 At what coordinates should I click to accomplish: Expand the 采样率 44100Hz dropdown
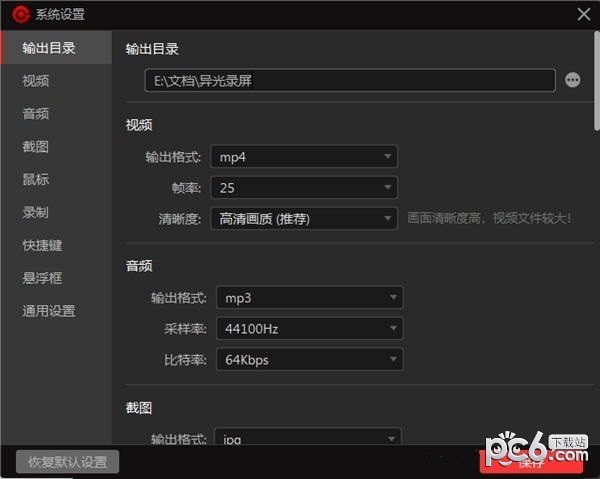click(x=309, y=328)
